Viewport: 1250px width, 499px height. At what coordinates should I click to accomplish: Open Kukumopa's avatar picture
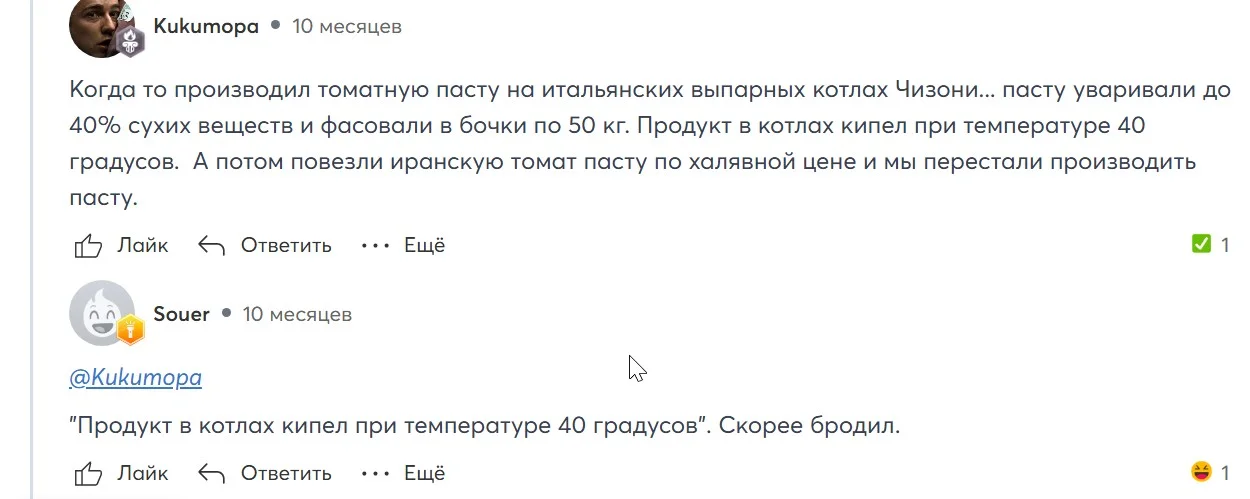tap(102, 26)
